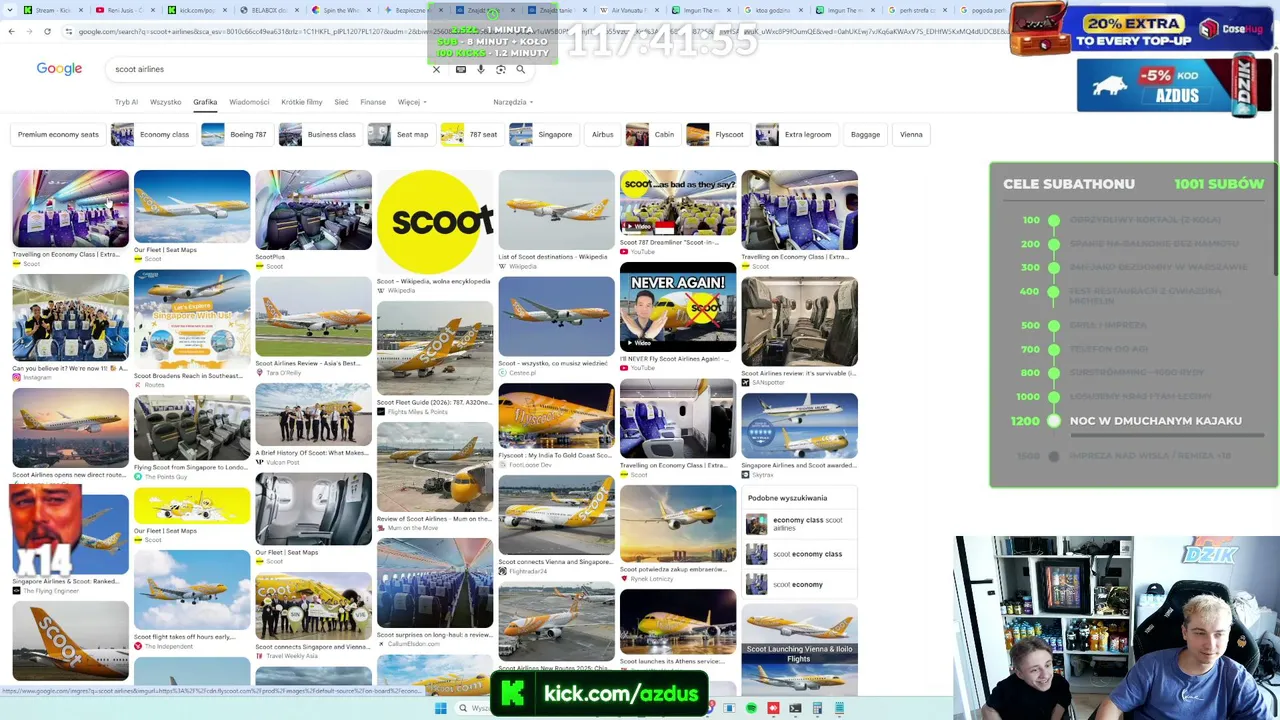Viewport: 1280px width, 720px height.
Task: Open the Notepad icon in the taskbar
Action: [x=839, y=708]
